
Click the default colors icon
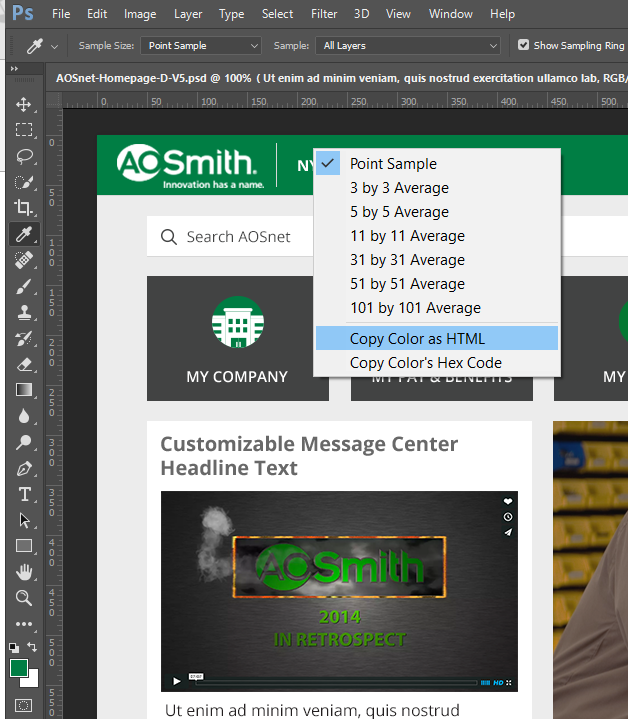pyautogui.click(x=14, y=647)
